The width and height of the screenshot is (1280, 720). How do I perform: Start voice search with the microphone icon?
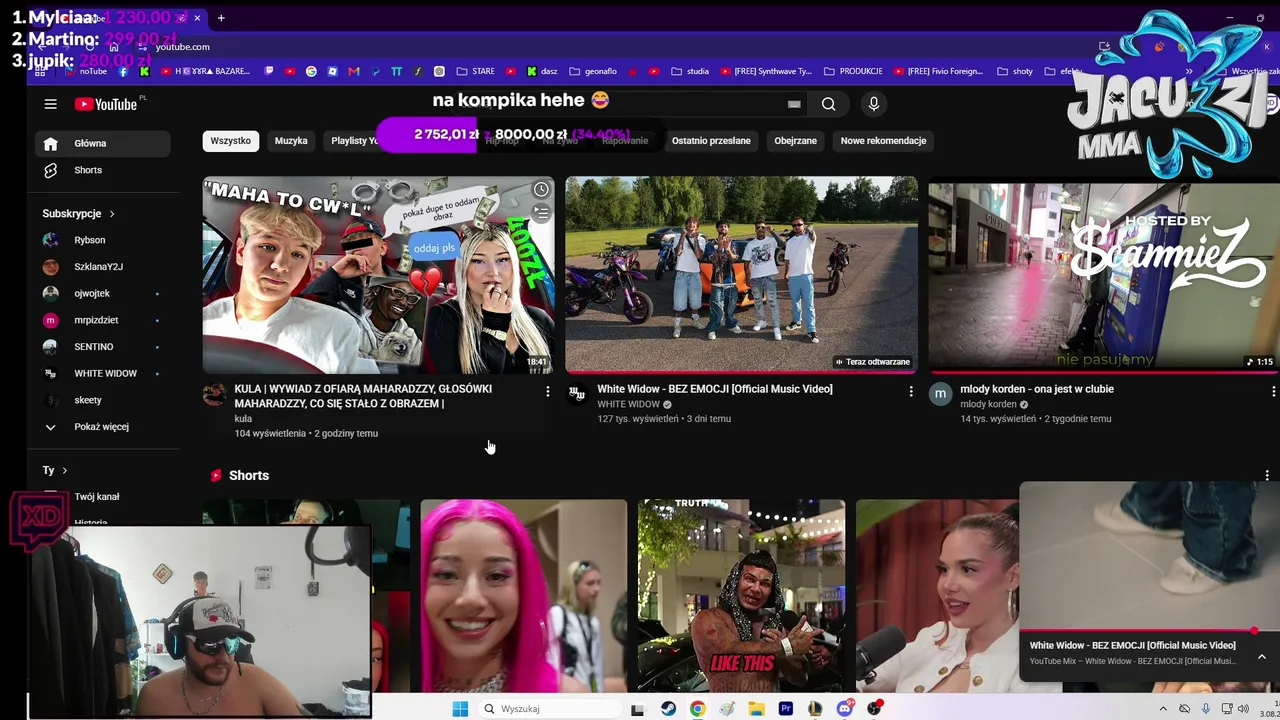tap(874, 104)
